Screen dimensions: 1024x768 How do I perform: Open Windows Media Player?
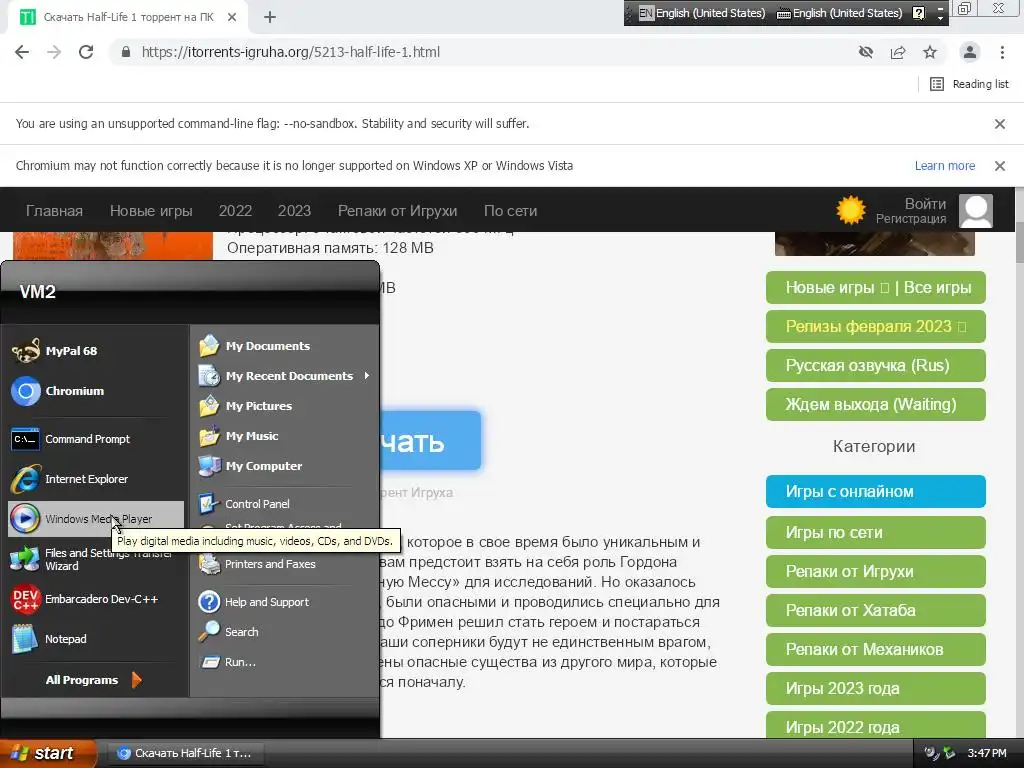95,519
